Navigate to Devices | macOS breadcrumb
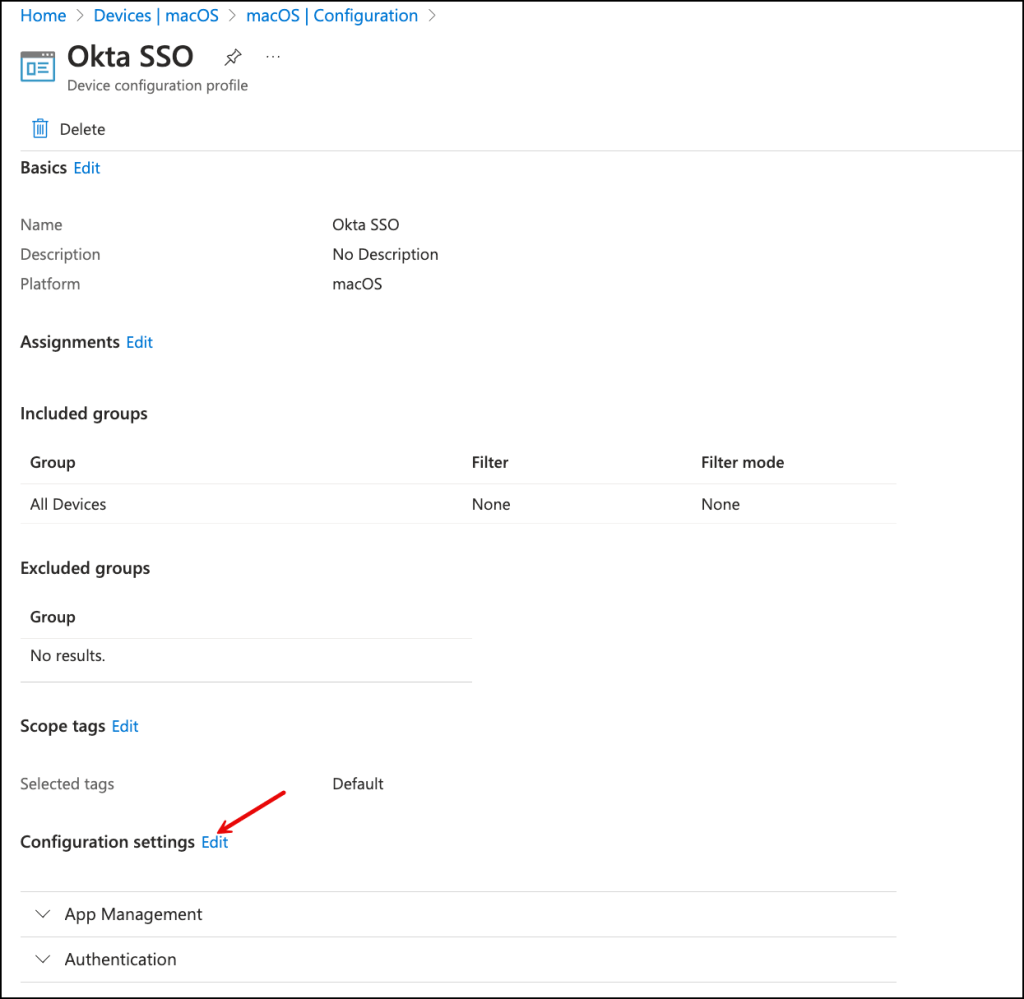The width and height of the screenshot is (1024, 999). (x=156, y=16)
